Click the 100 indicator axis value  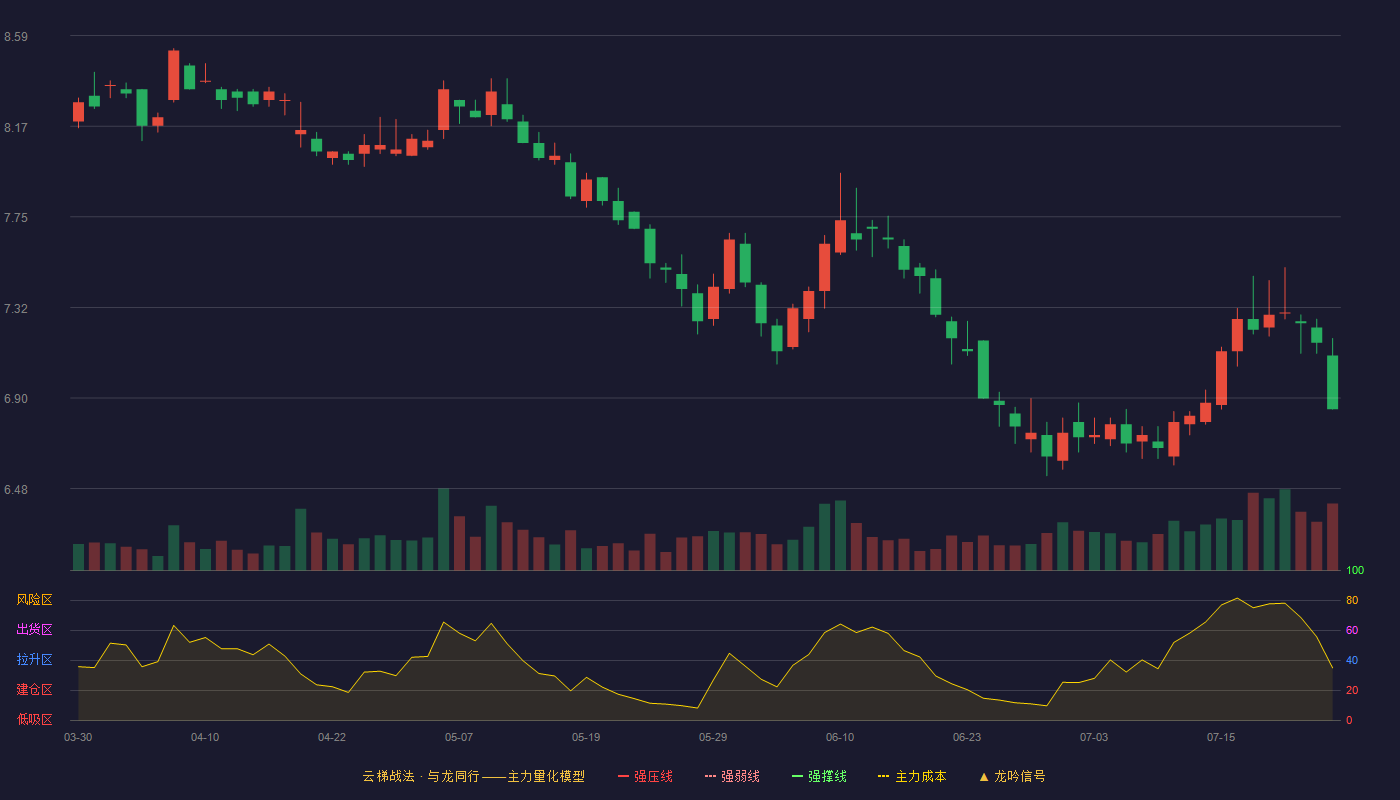(x=1355, y=570)
